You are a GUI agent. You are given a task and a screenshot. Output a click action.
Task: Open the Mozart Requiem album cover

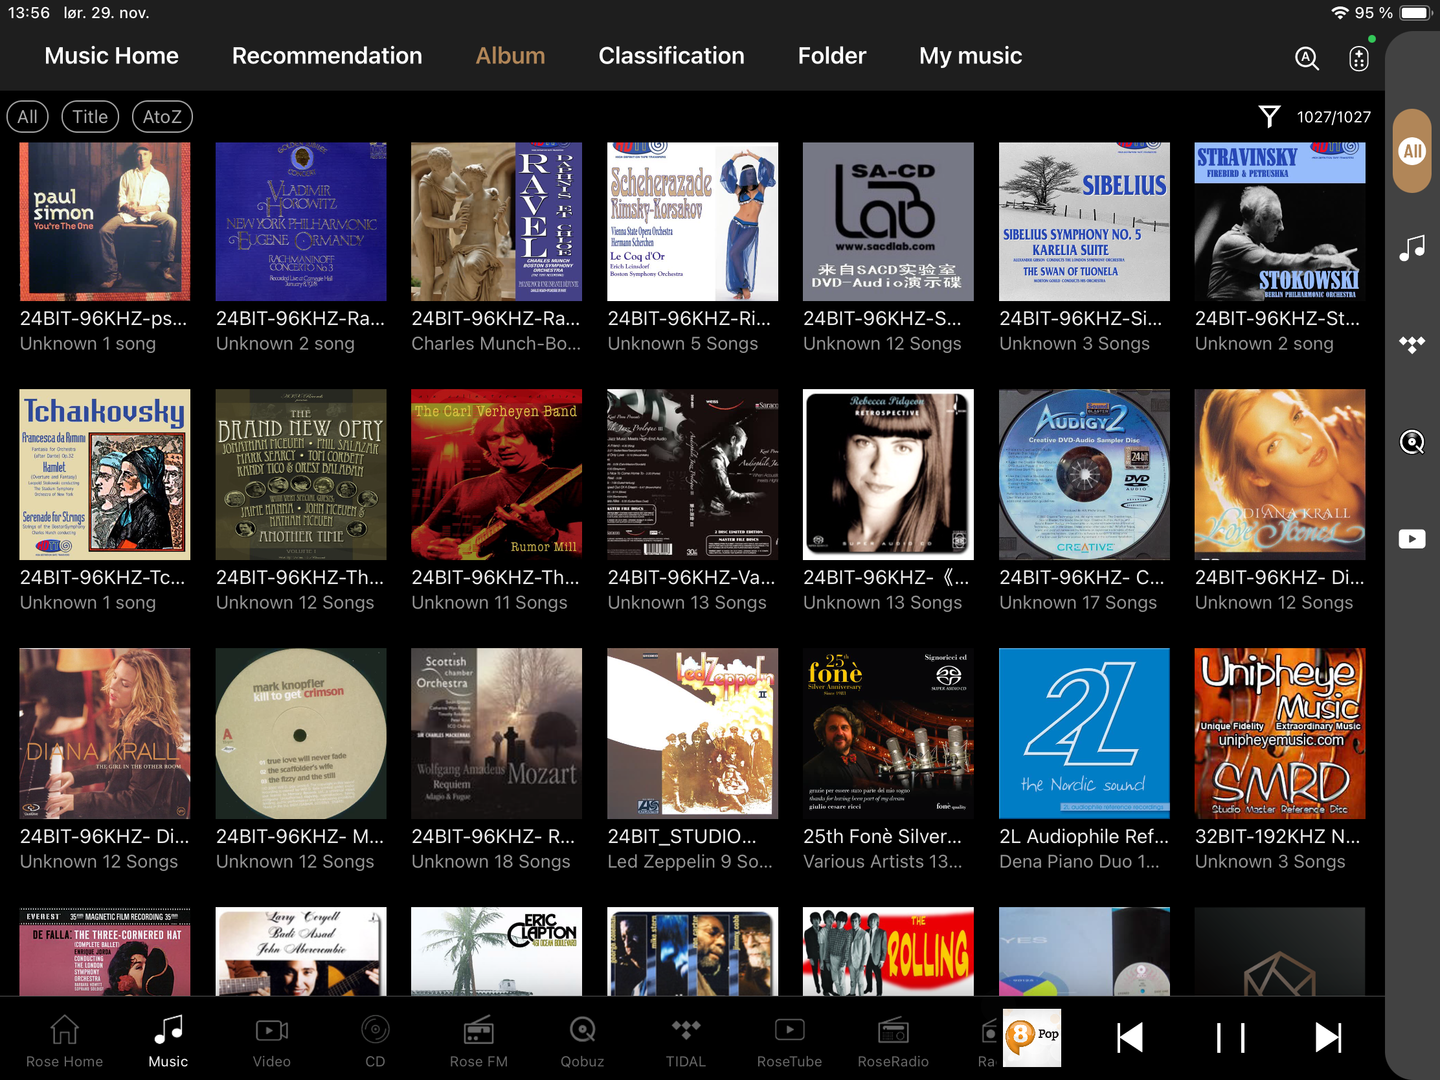[496, 734]
